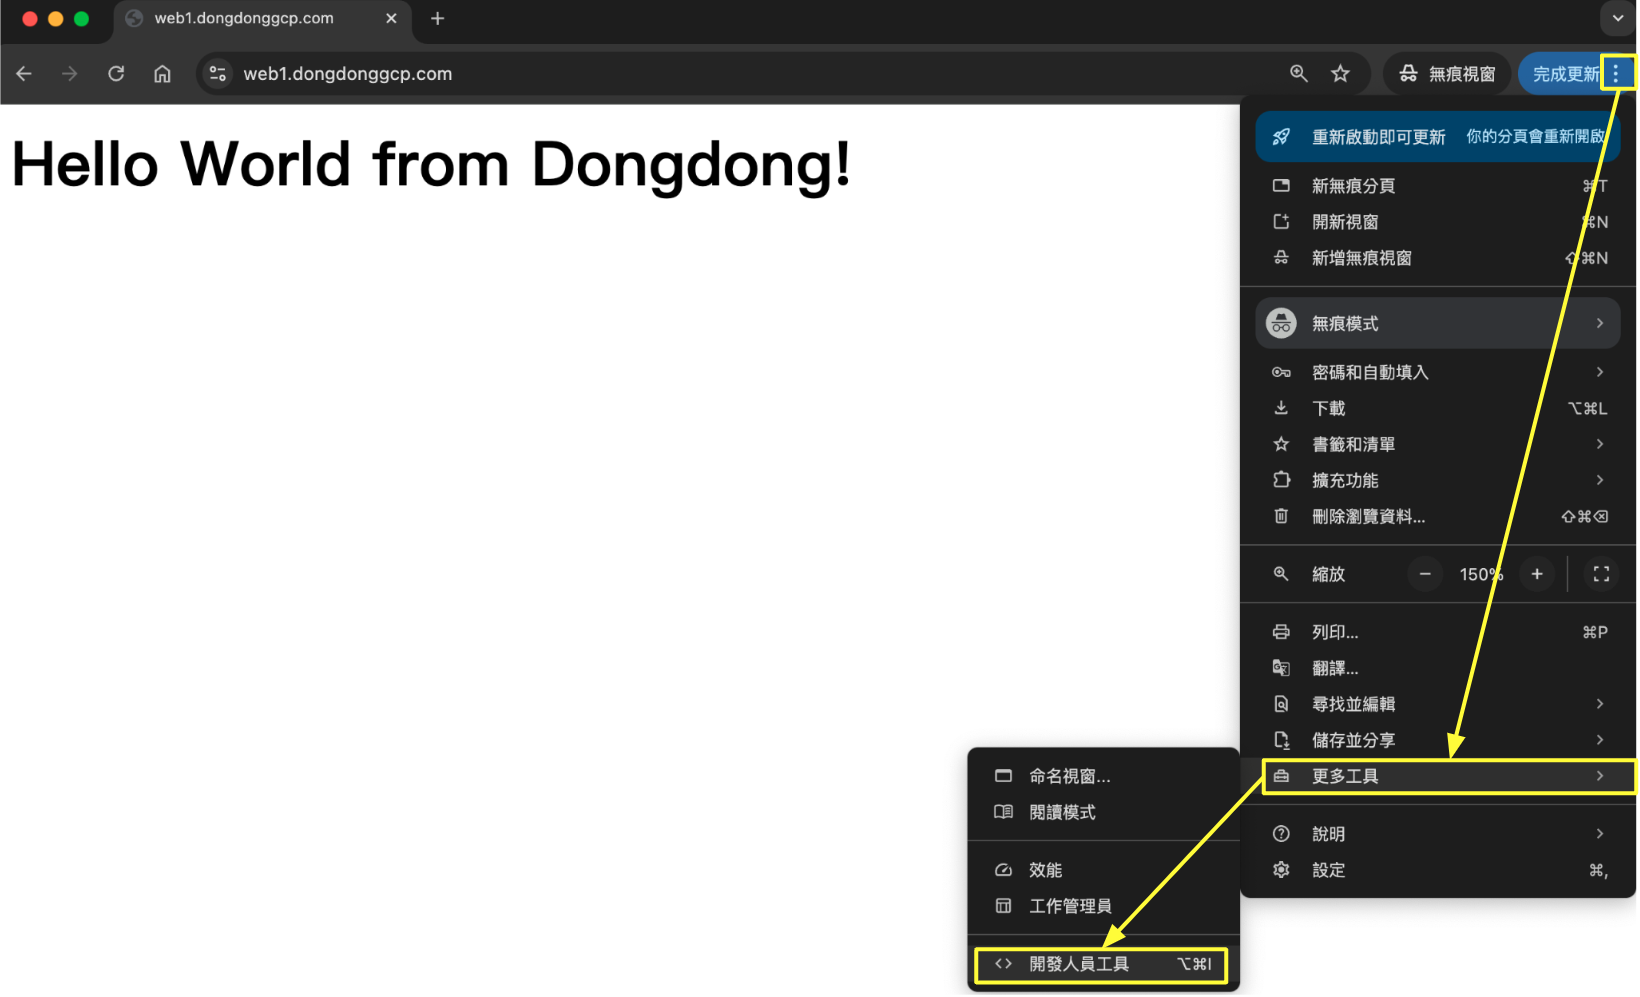
Task: Click the back navigation arrow
Action: pos(25,74)
